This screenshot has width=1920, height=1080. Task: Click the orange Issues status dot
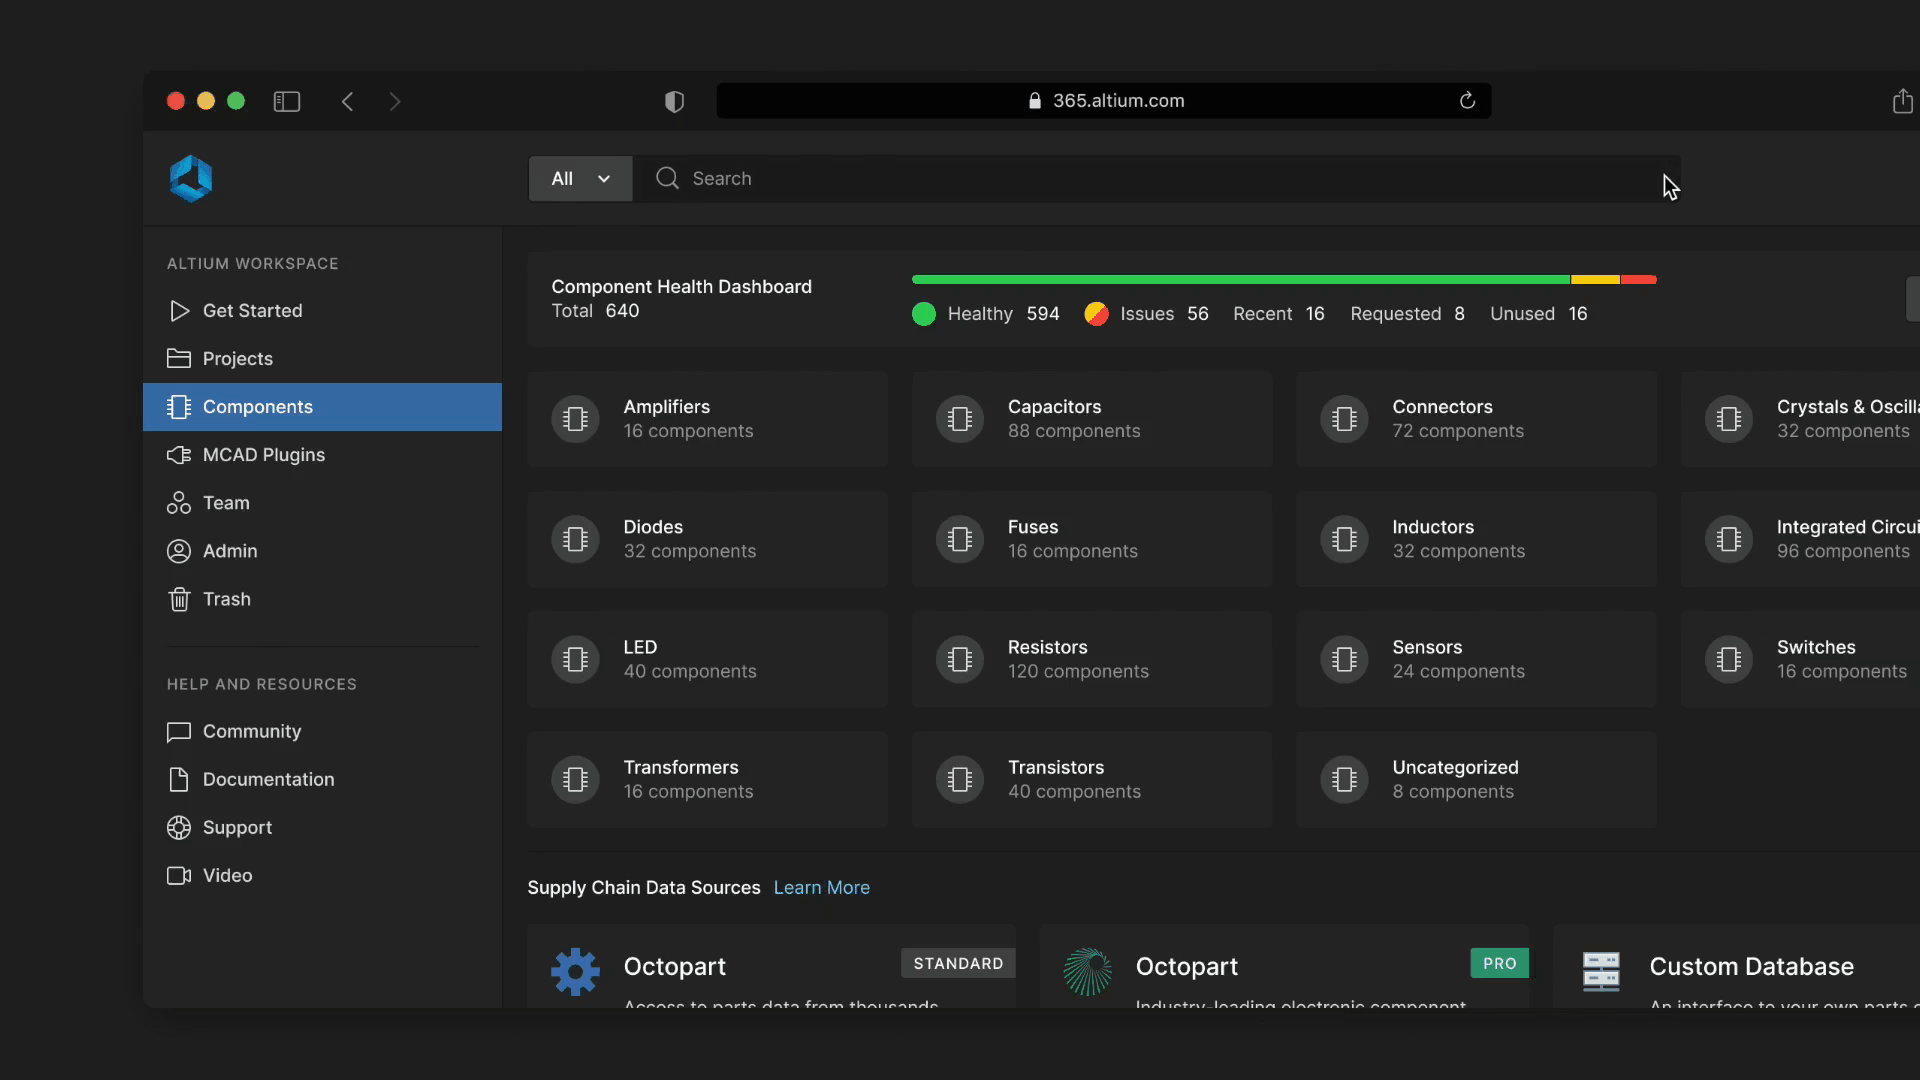point(1096,314)
